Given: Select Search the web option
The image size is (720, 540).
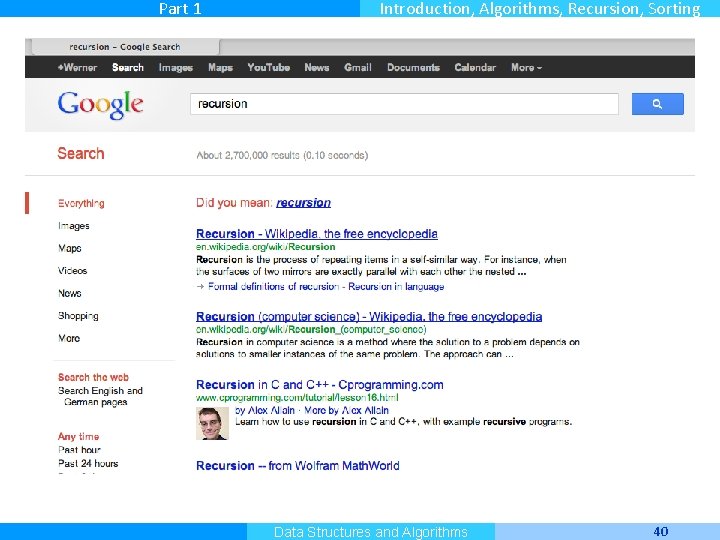Looking at the screenshot, I should click(x=93, y=377).
